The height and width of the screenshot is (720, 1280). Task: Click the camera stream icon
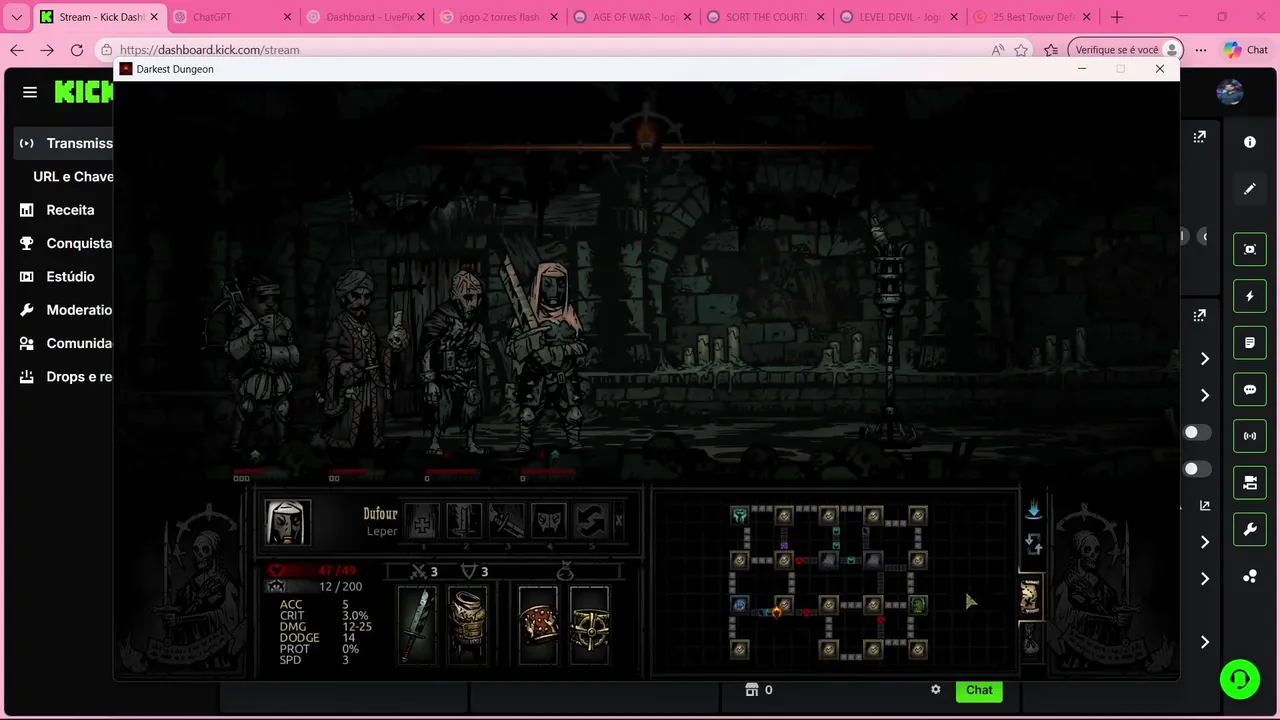1250,483
